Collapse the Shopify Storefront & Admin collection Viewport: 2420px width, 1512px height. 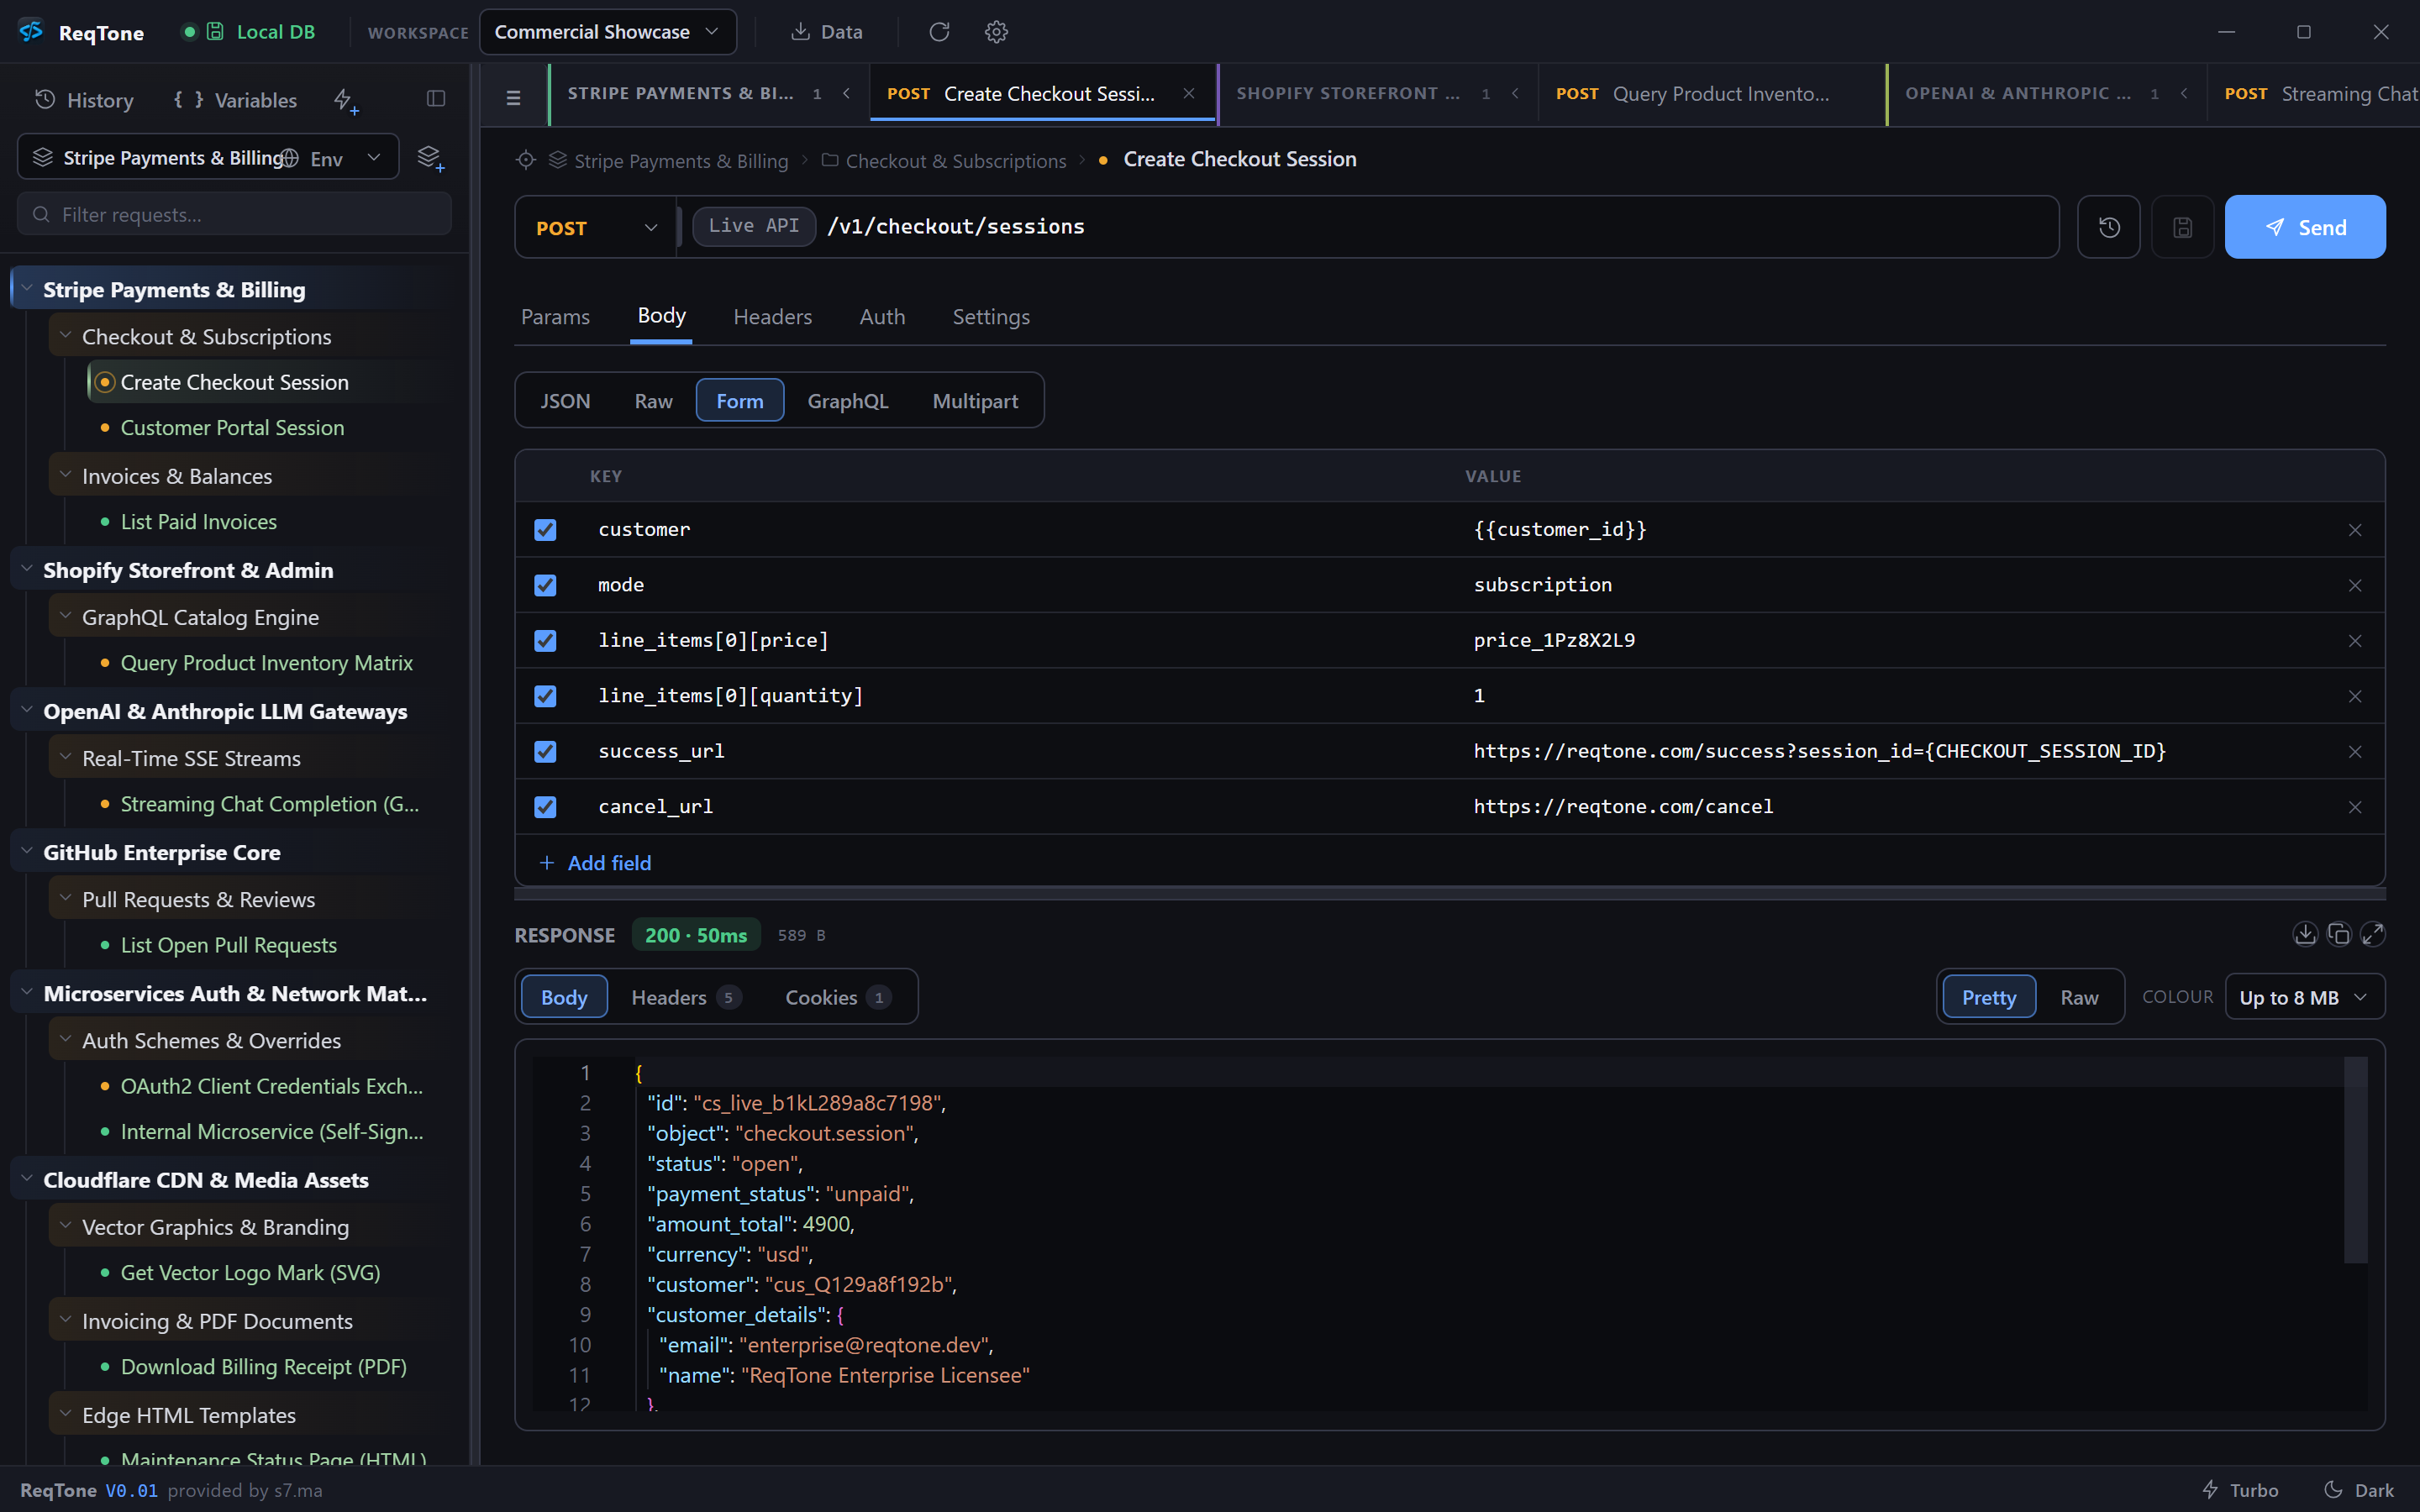(27, 569)
